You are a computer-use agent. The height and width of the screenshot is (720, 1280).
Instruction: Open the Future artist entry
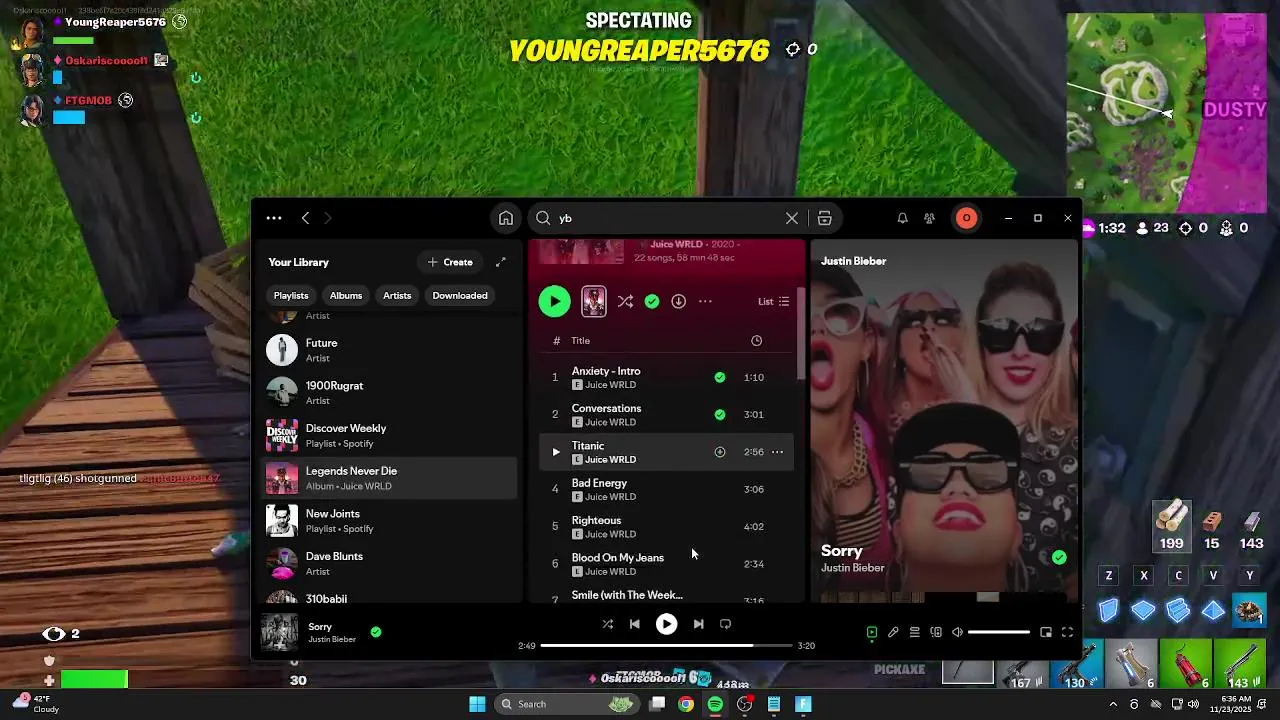click(x=390, y=350)
